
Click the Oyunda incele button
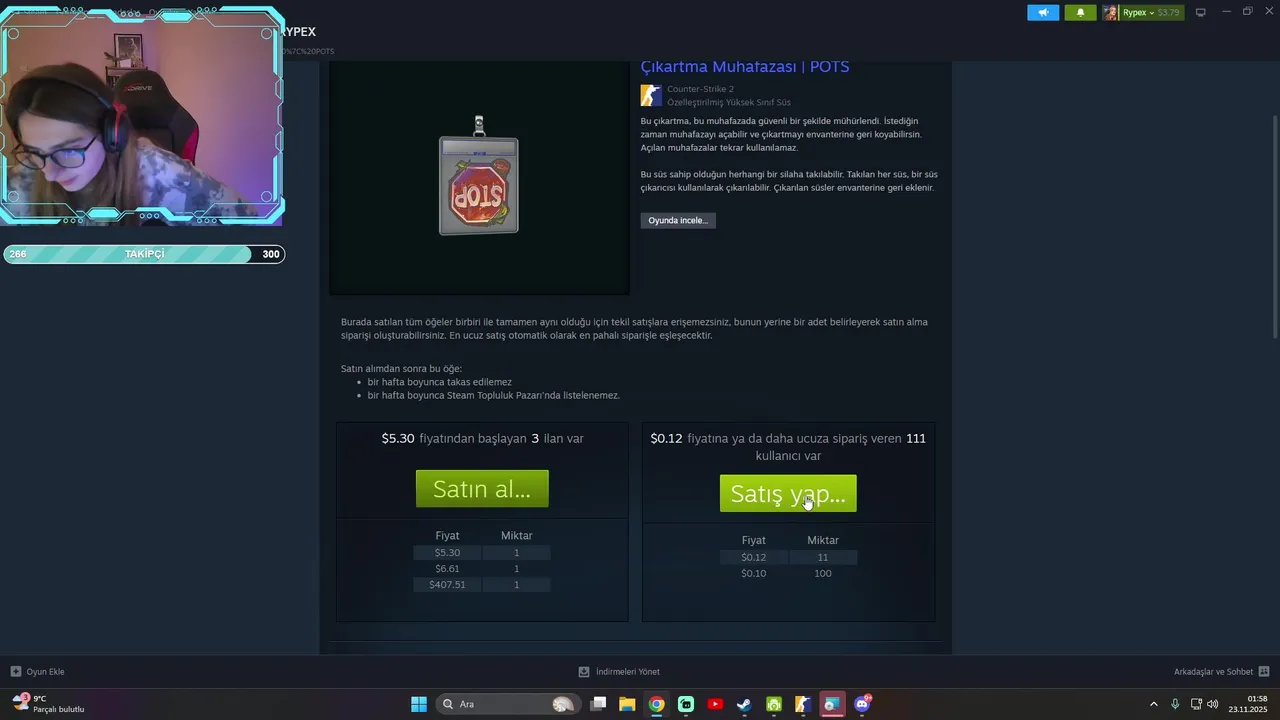point(678,220)
